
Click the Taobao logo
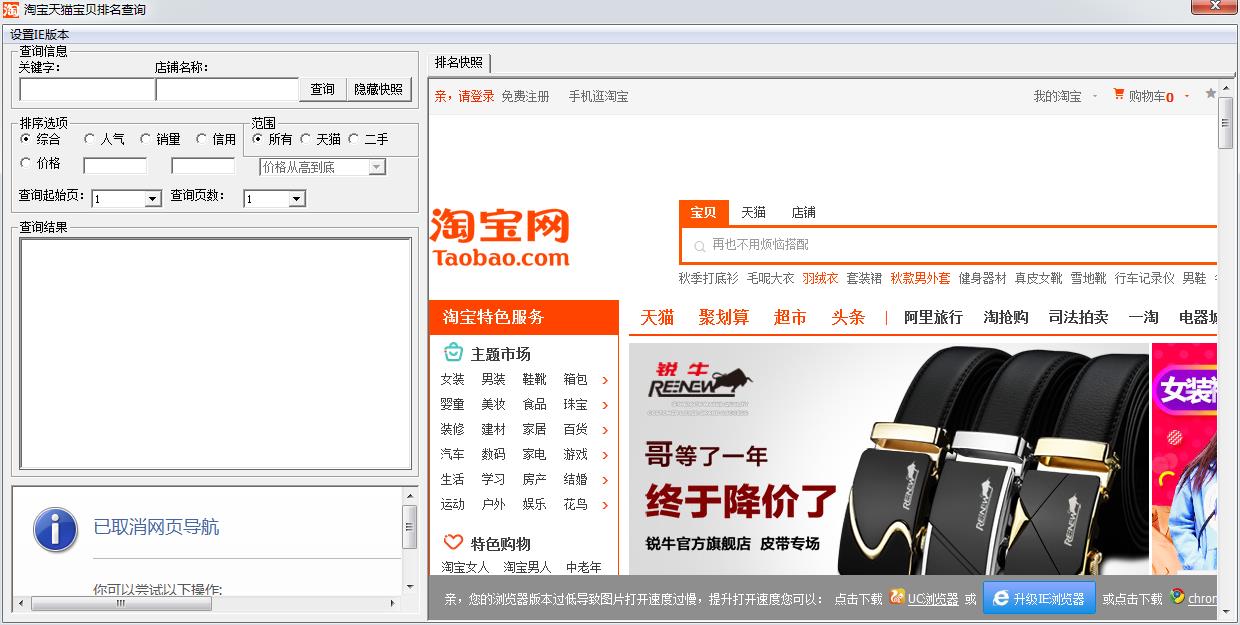click(500, 238)
